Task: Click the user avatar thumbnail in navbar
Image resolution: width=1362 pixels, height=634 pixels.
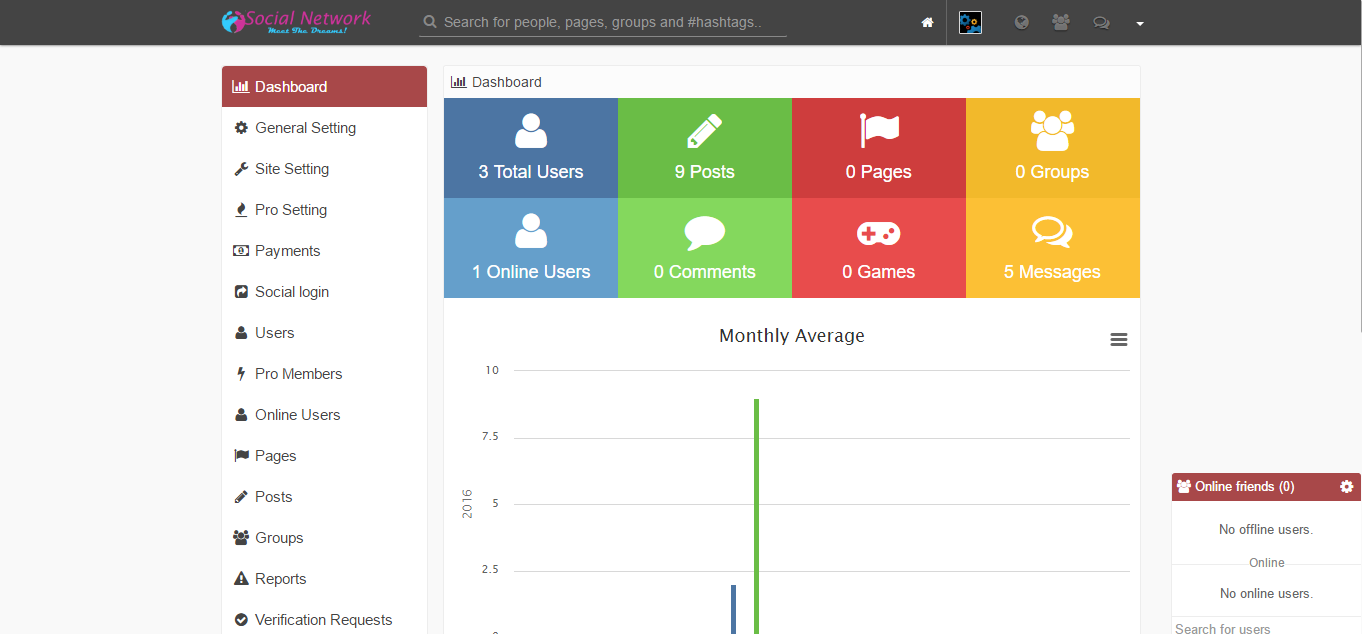Action: [x=970, y=22]
